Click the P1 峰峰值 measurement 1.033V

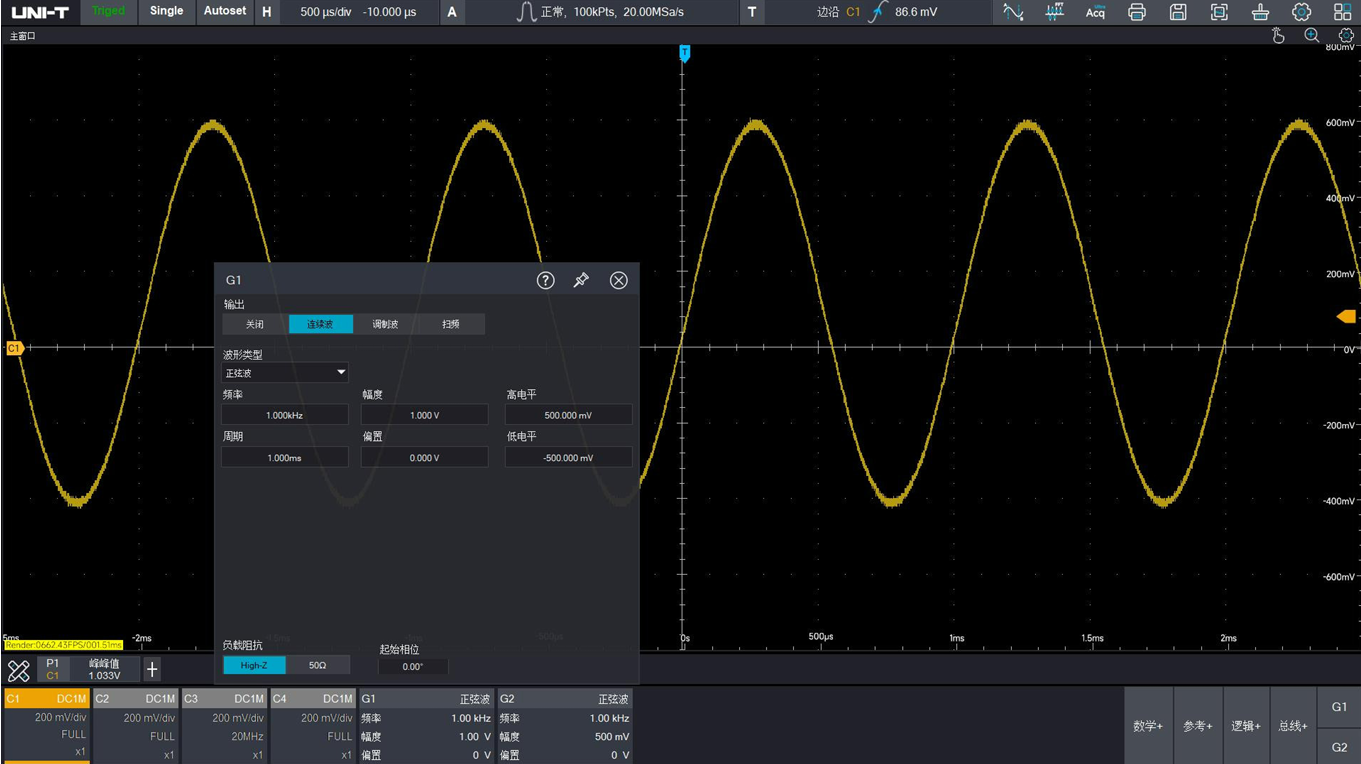click(89, 670)
